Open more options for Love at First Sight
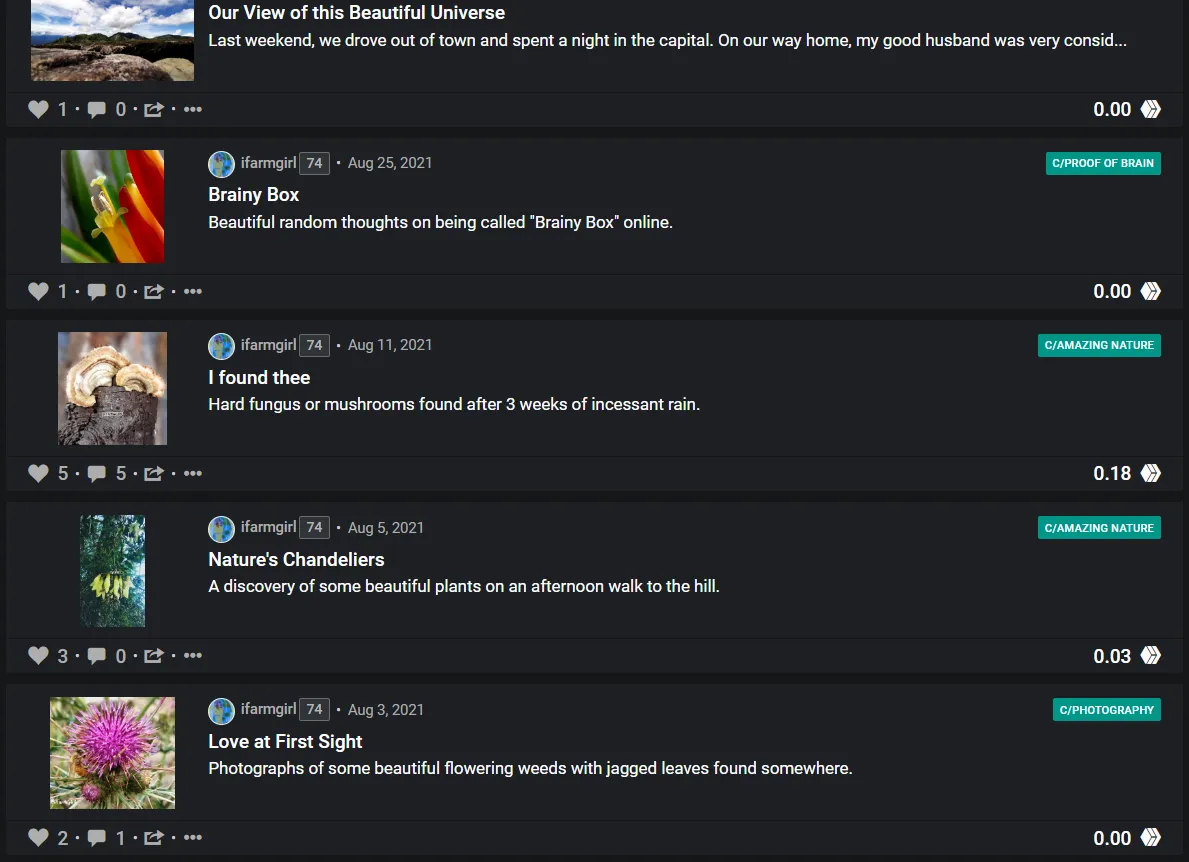1189x862 pixels. (193, 838)
